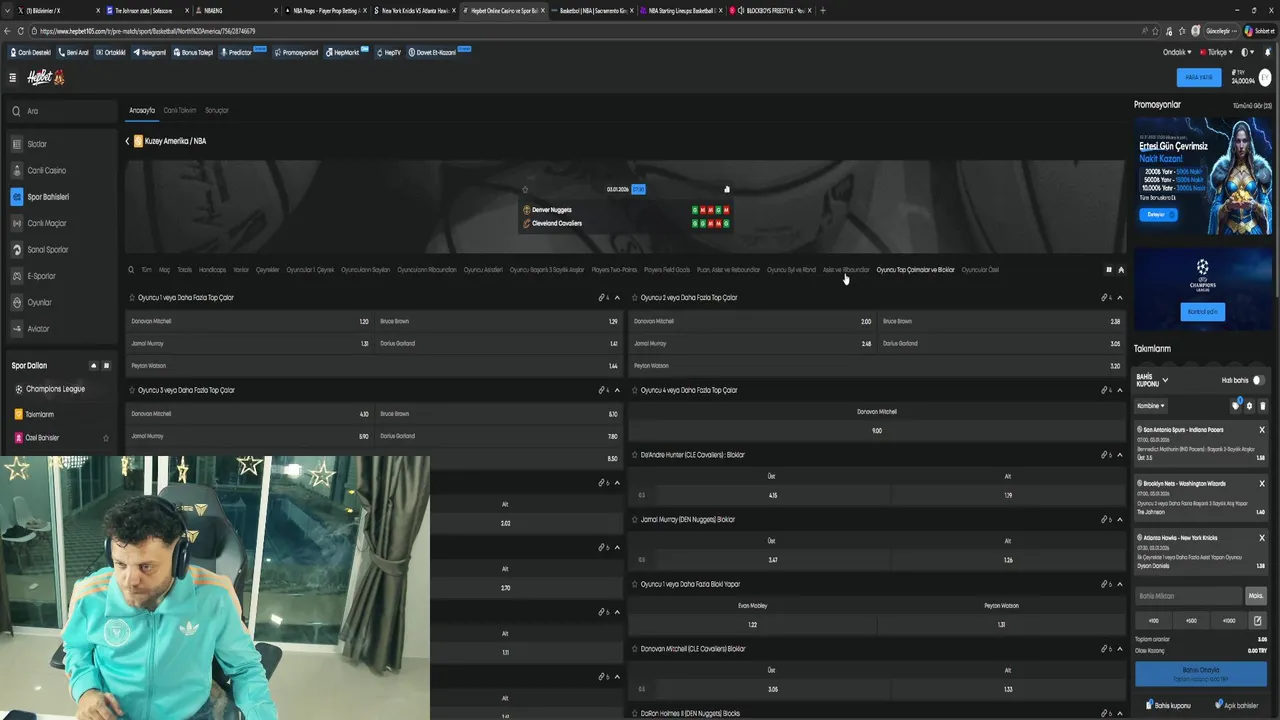This screenshot has width=1280, height=720.
Task: Open Canlı Destek support link
Action: pyautogui.click(x=31, y=52)
